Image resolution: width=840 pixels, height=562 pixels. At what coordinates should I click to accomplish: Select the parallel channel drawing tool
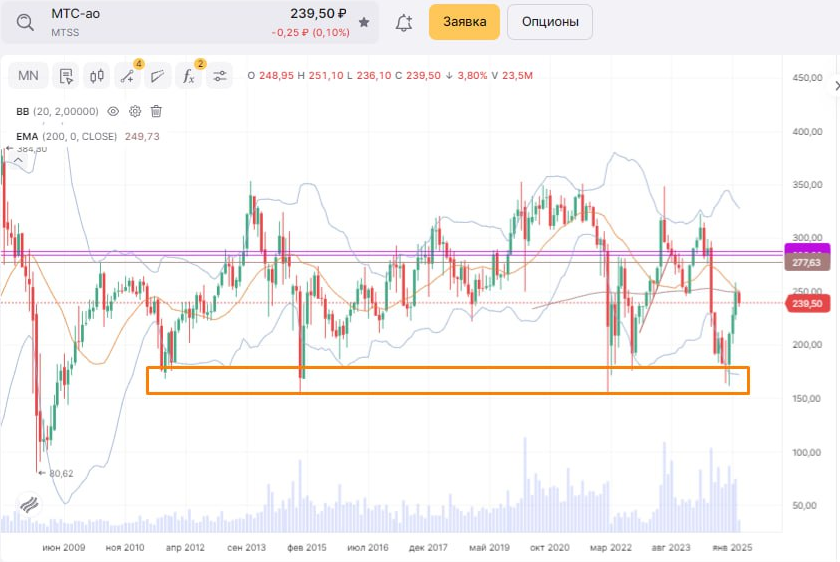(157, 76)
